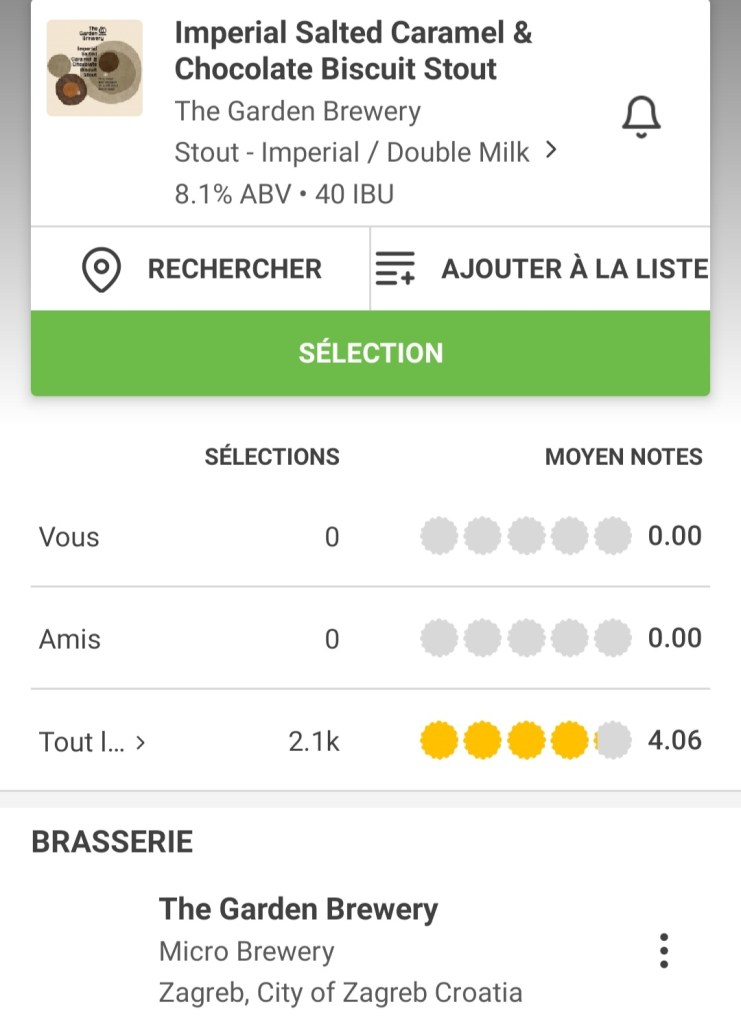Tap the notification bell icon
Viewport: 741px width, 1024px height.
pyautogui.click(x=641, y=119)
